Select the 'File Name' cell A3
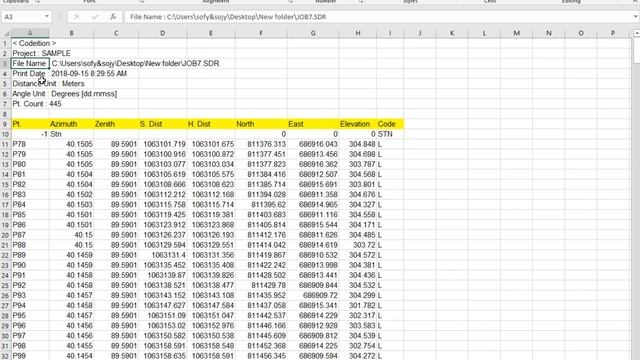The height and width of the screenshot is (360, 640). click(30, 63)
